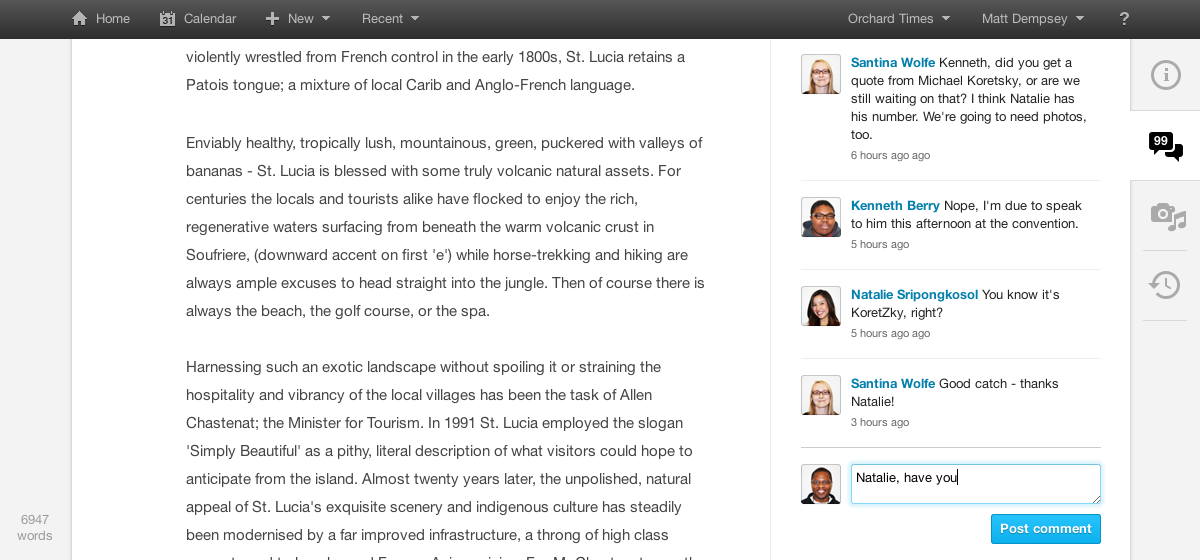The width and height of the screenshot is (1200, 560).
Task: Click Natalie Sripongkosol's avatar photo
Action: pos(821,306)
